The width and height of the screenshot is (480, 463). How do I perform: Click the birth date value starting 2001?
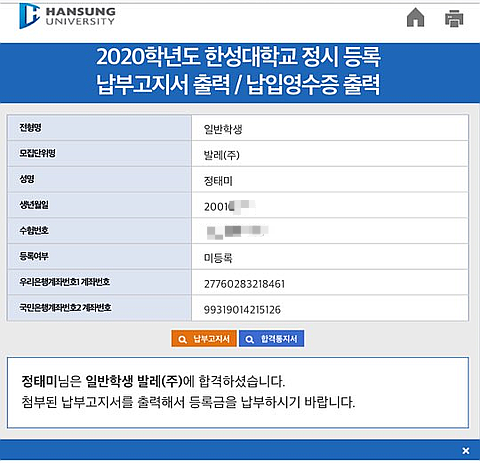[230, 207]
